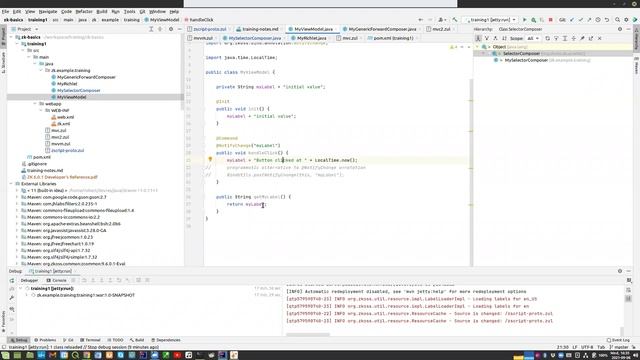Screen dimensions: 640x360
Task: Refresh the Hierarchy tree
Action: 547,38
